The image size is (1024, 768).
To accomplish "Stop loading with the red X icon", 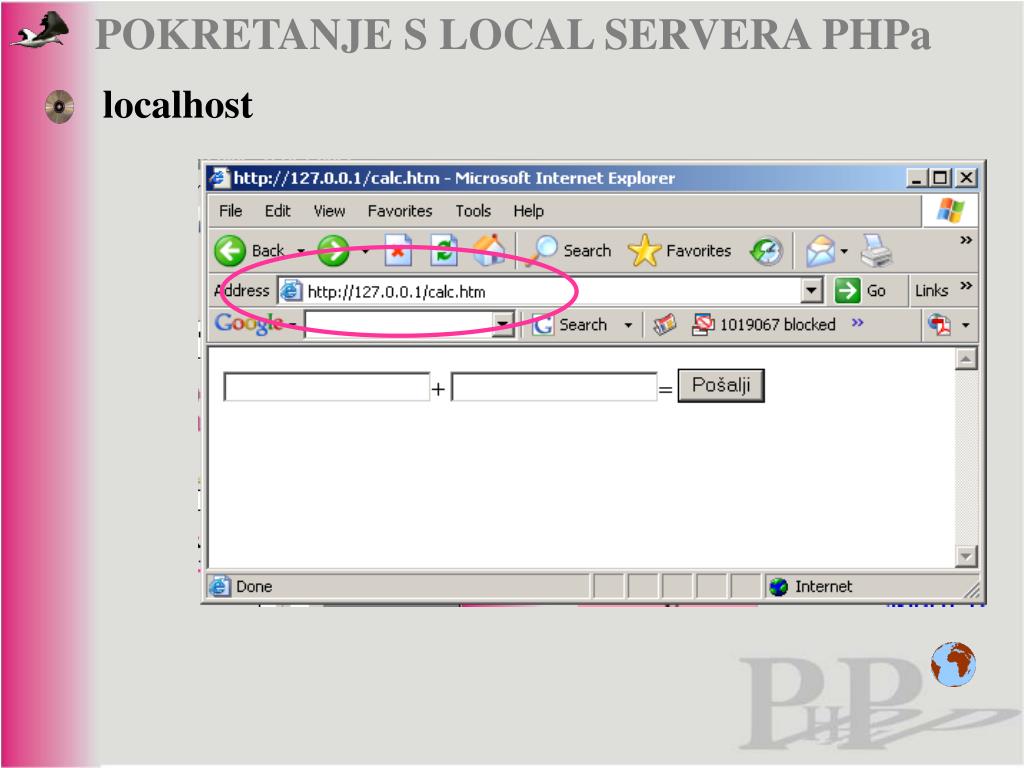I will (398, 250).
